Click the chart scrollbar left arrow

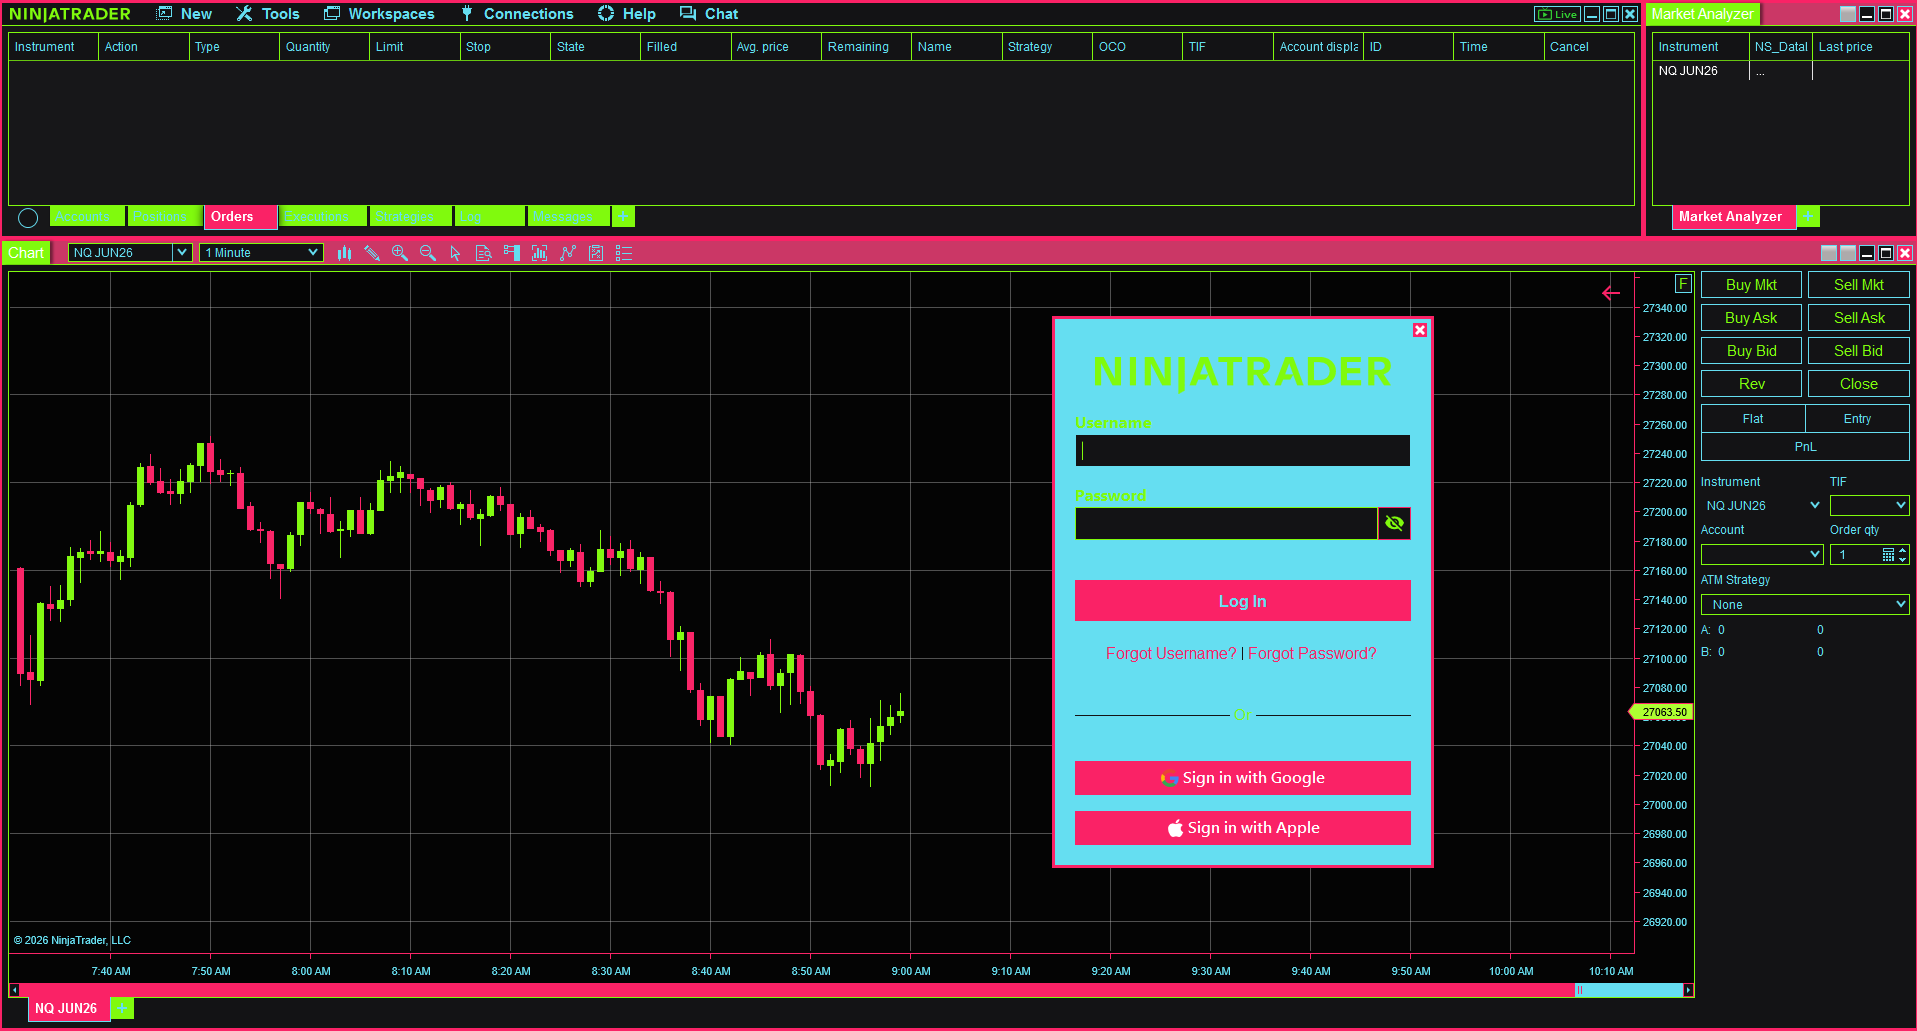14,990
